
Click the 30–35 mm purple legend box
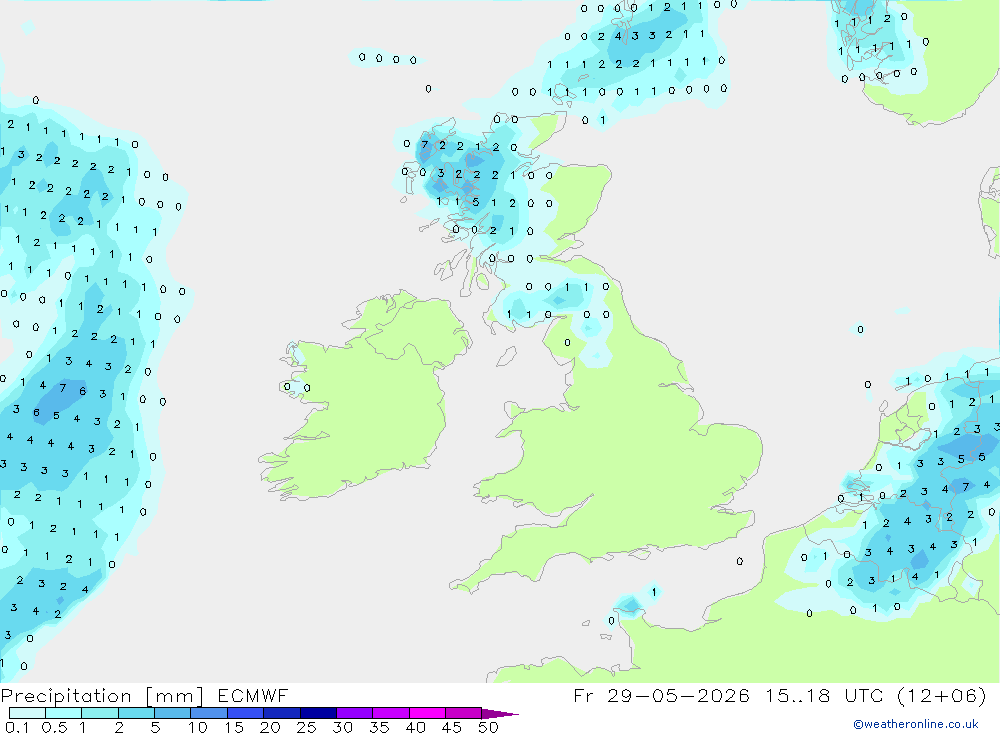click(x=355, y=713)
